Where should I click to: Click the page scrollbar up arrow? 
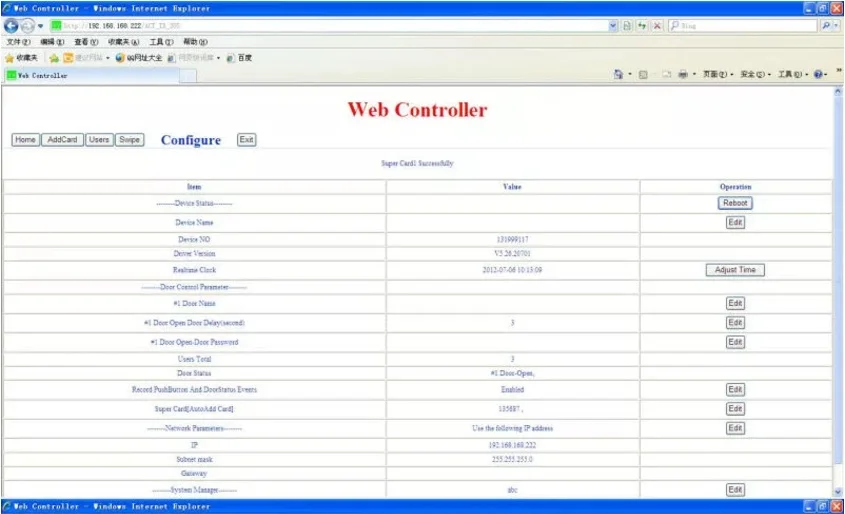pyautogui.click(x=838, y=92)
